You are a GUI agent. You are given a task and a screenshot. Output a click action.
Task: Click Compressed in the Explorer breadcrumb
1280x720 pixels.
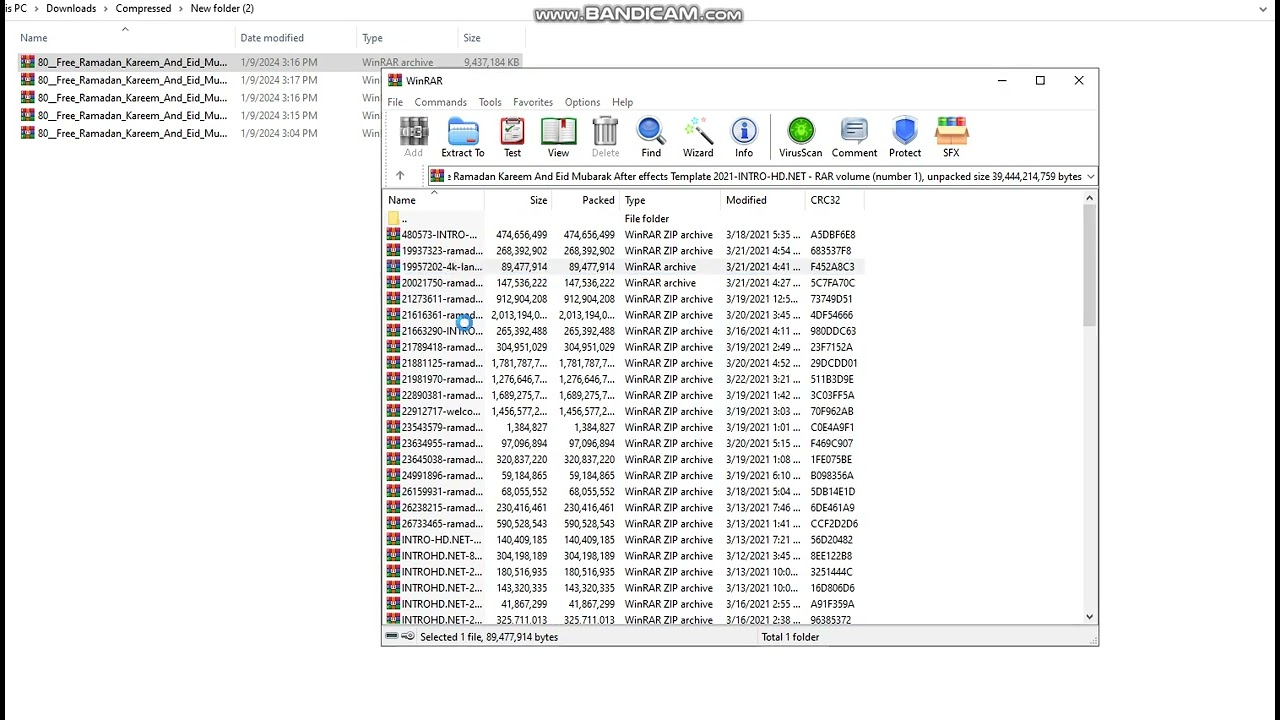pos(143,8)
